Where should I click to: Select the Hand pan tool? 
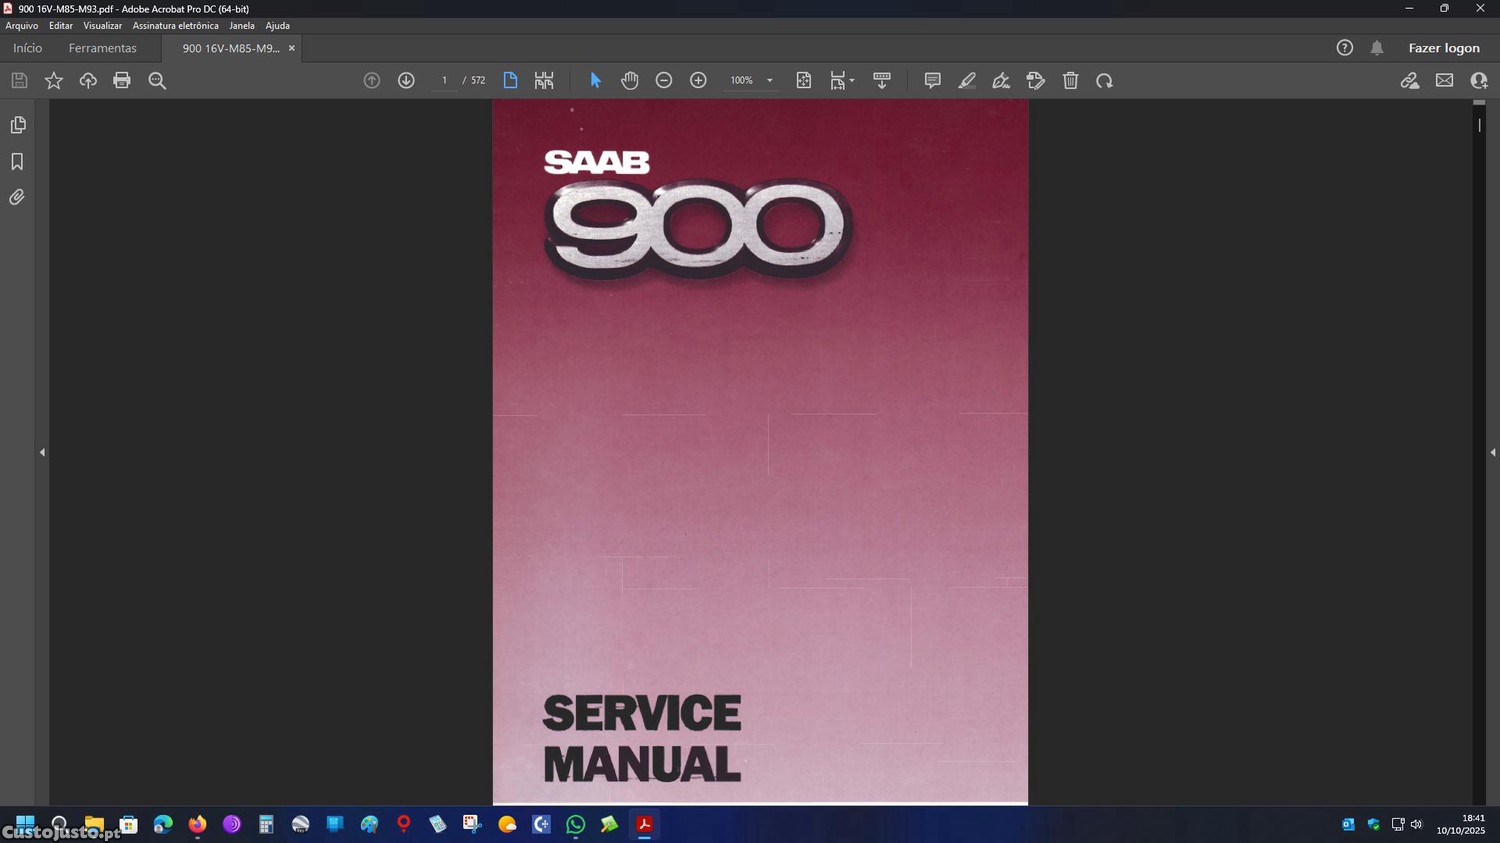coord(629,81)
